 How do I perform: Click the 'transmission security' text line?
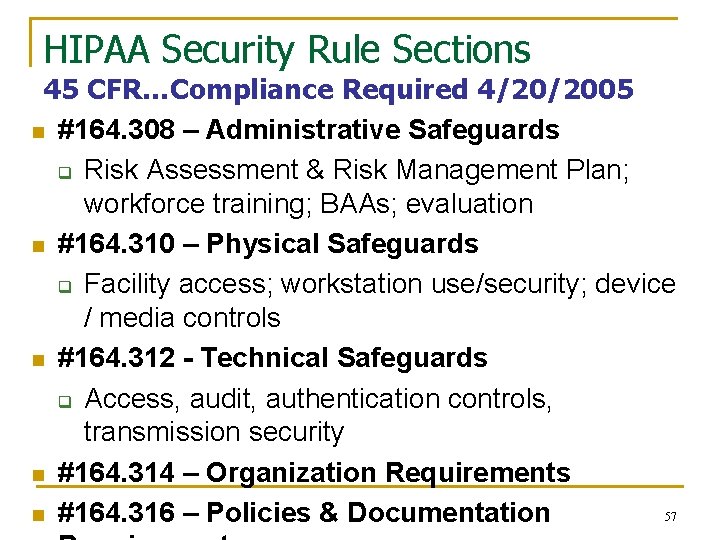[213, 432]
